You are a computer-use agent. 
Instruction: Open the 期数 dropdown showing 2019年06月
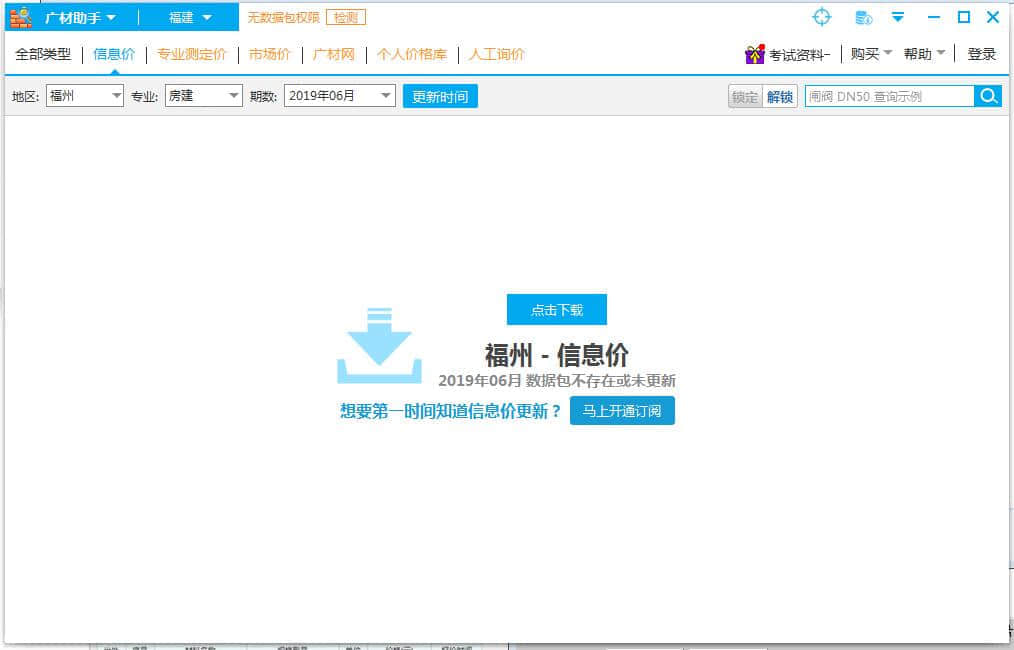(x=340, y=96)
